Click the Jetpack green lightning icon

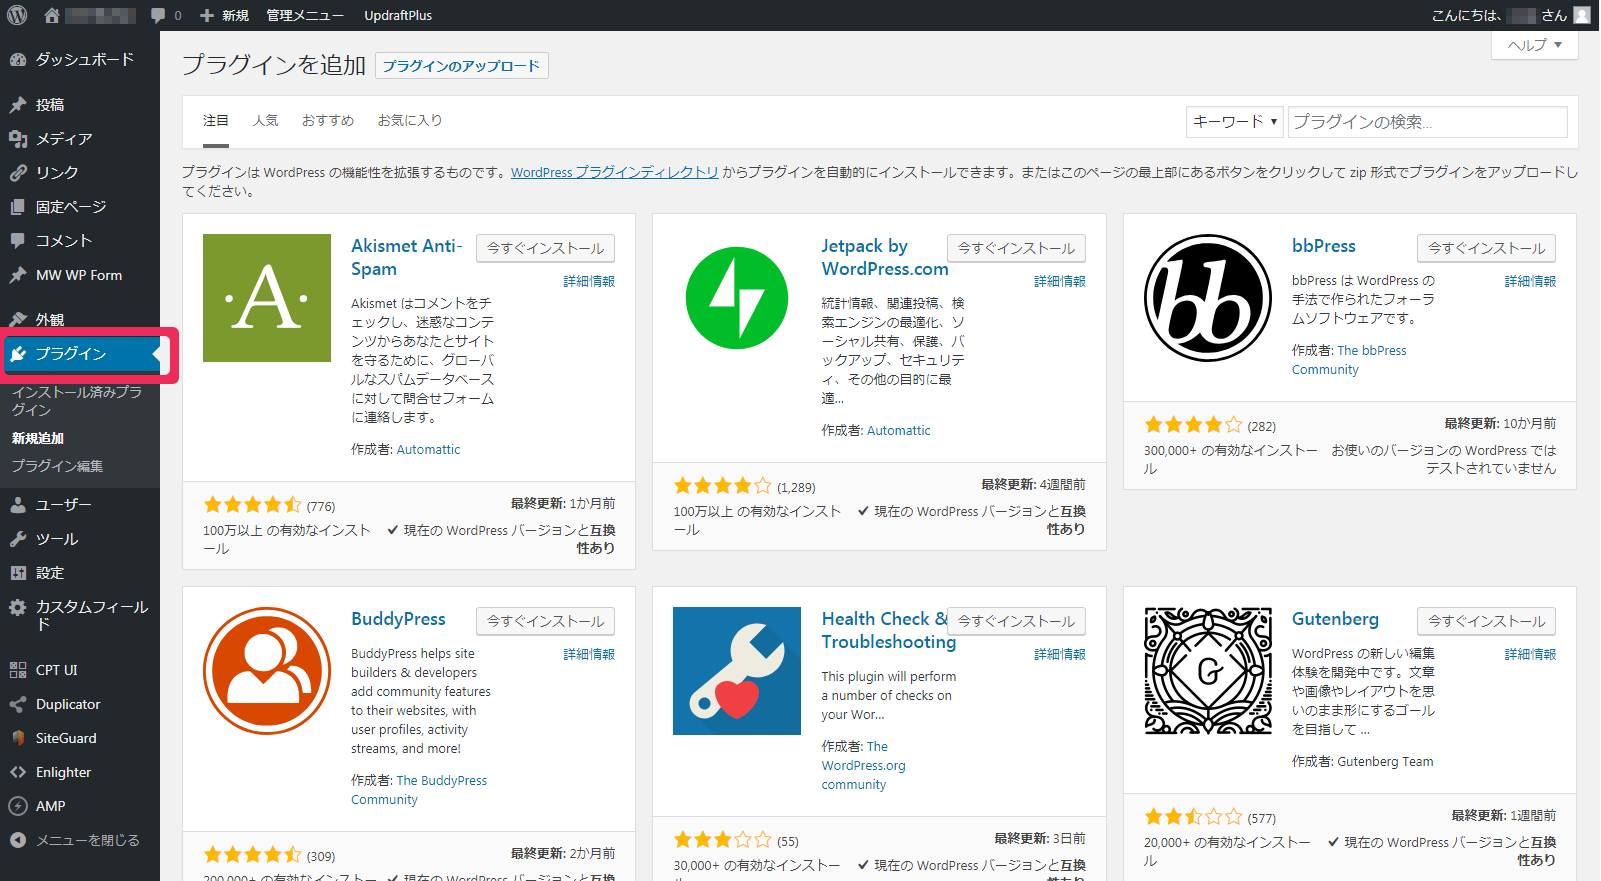tap(737, 298)
